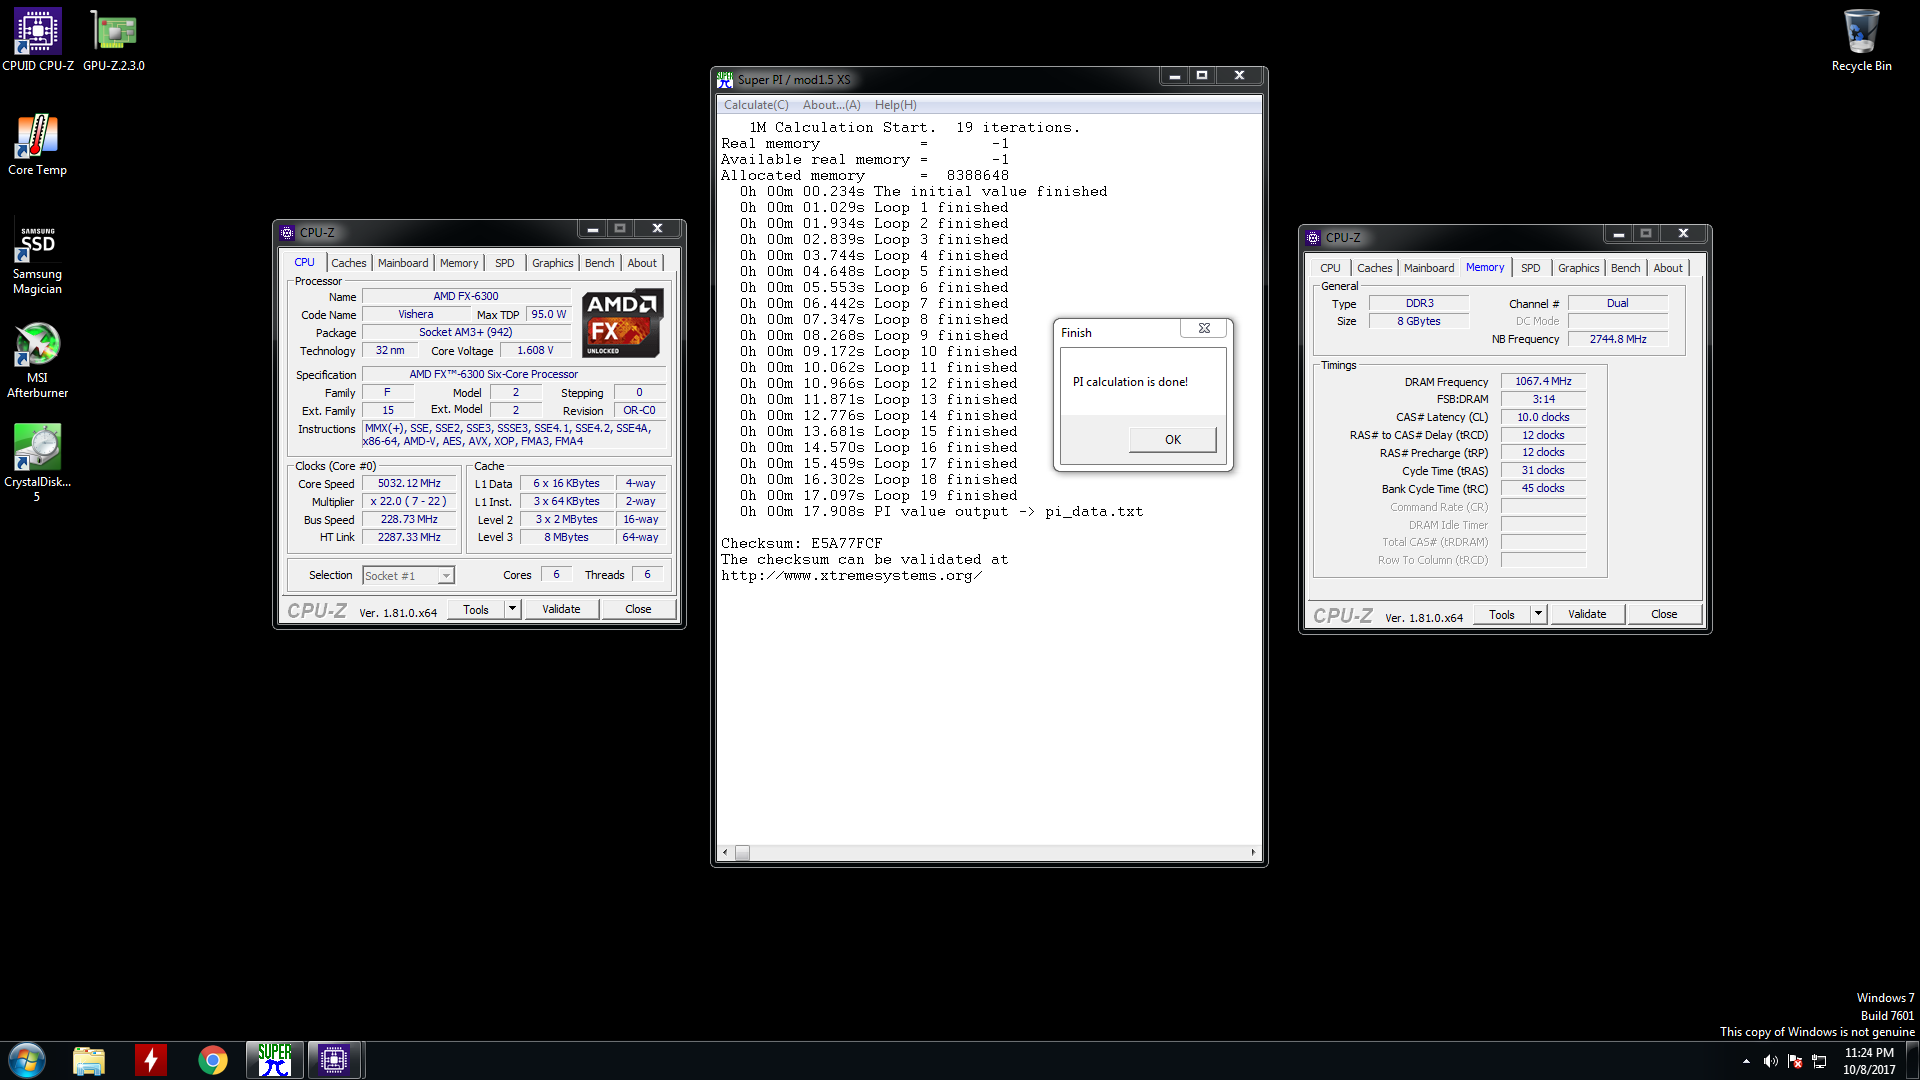Open the Graphics tab in right CPU-Z
The height and width of the screenshot is (1080, 1920).
tap(1579, 268)
